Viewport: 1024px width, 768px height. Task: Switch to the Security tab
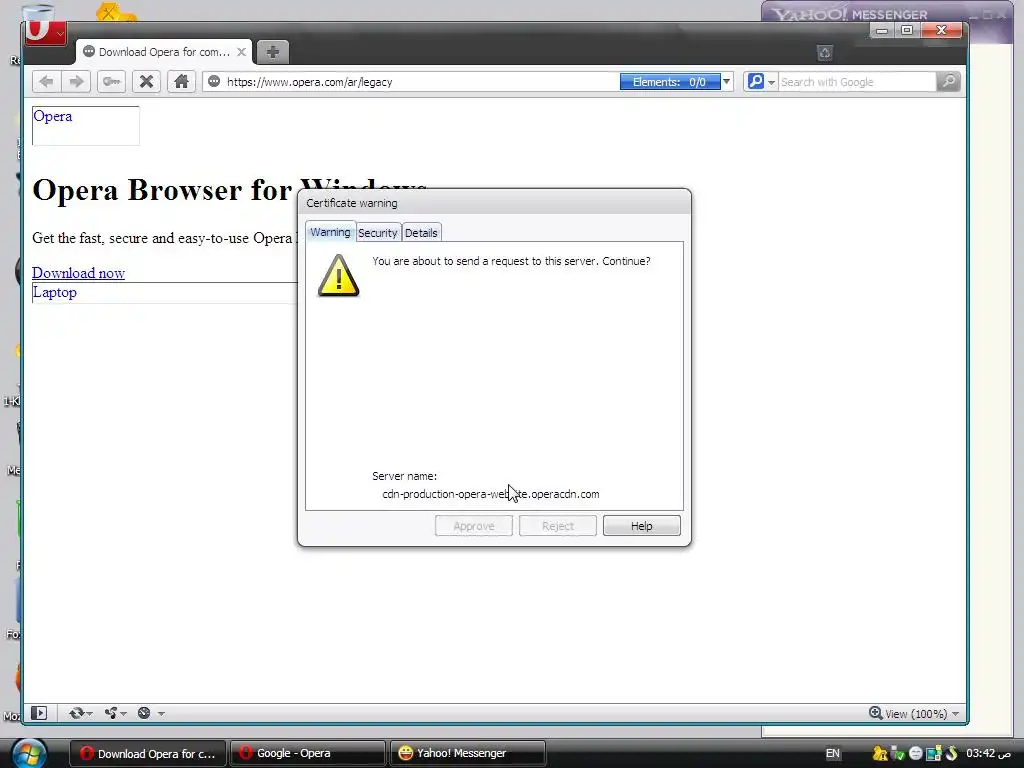377,233
